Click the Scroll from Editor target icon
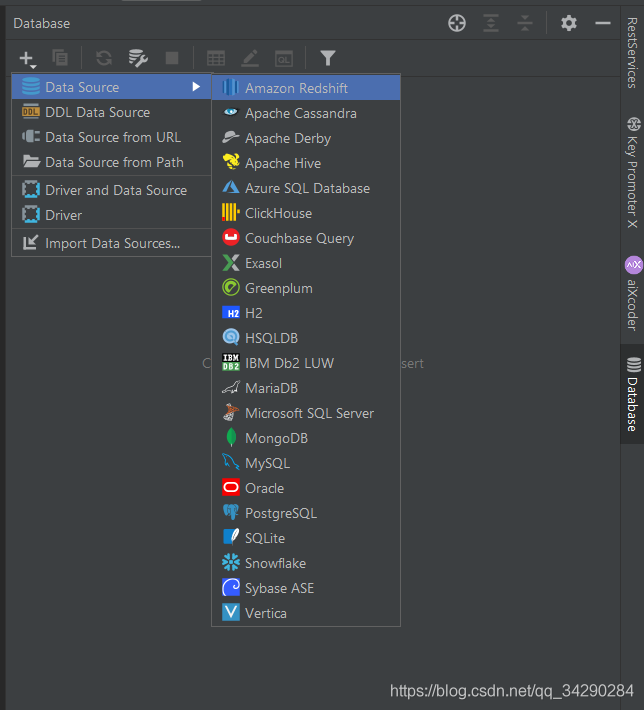This screenshot has width=644, height=710. (x=457, y=23)
